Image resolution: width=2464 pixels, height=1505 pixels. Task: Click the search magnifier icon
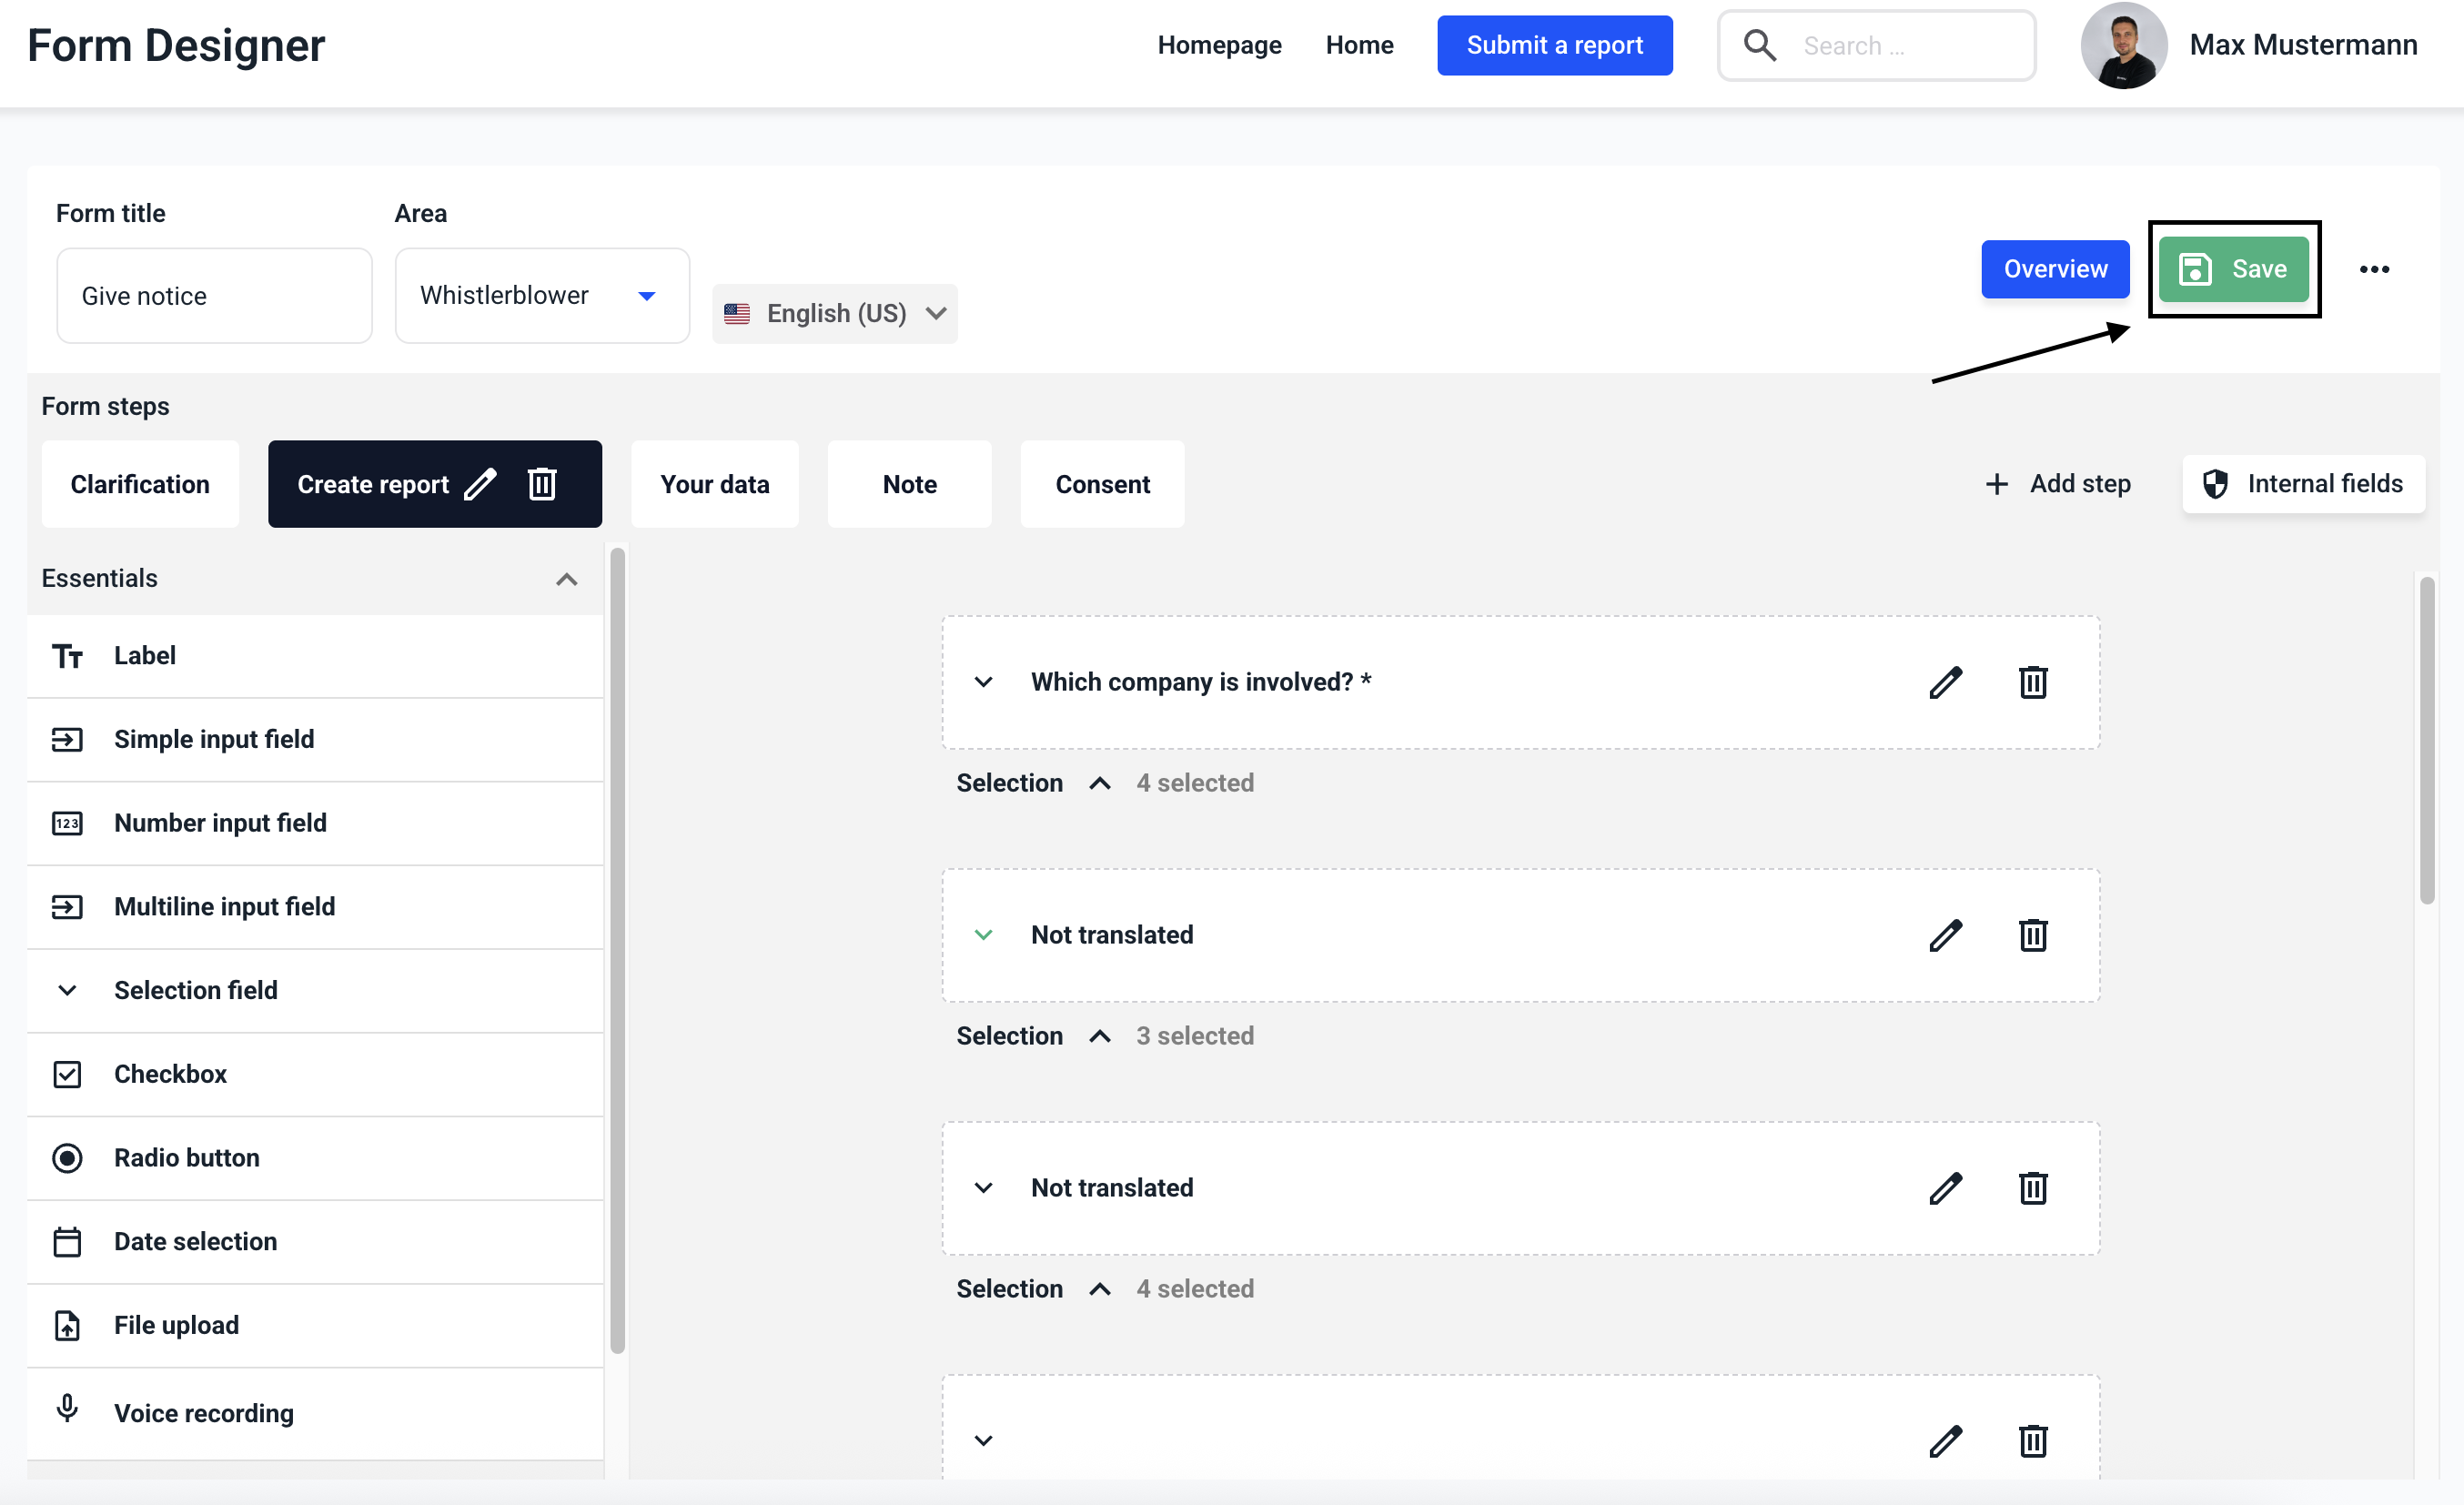click(x=1760, y=46)
